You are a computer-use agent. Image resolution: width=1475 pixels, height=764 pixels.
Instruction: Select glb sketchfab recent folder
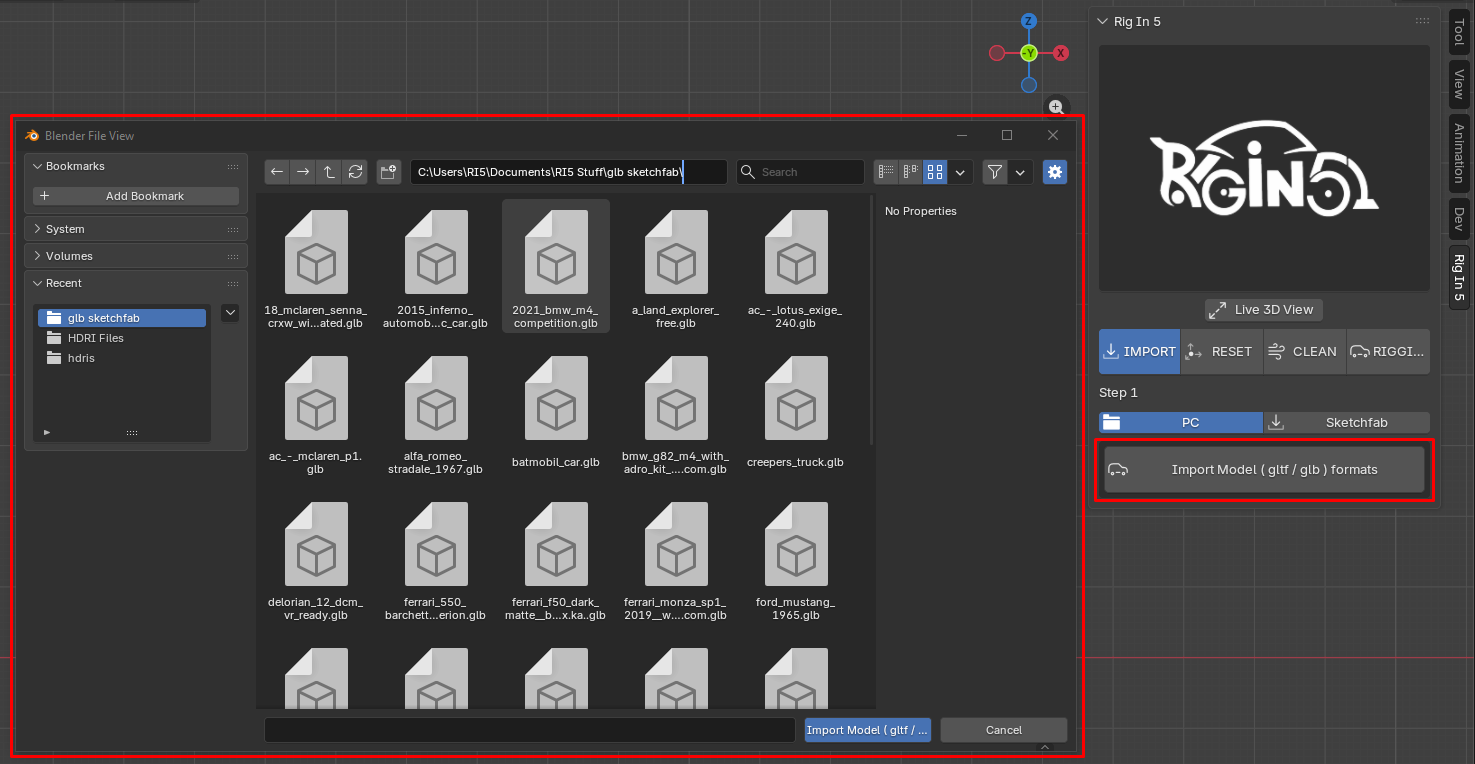tap(122, 318)
